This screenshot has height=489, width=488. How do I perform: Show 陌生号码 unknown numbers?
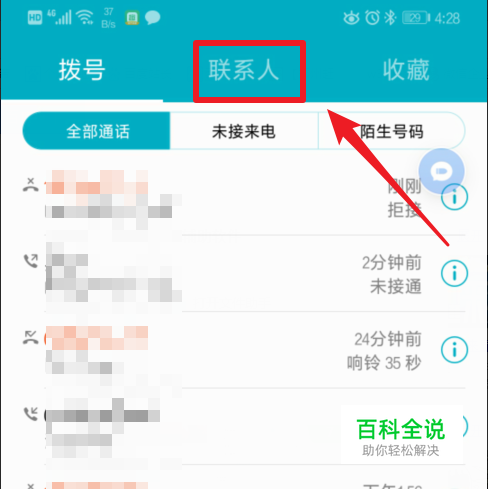click(x=392, y=131)
